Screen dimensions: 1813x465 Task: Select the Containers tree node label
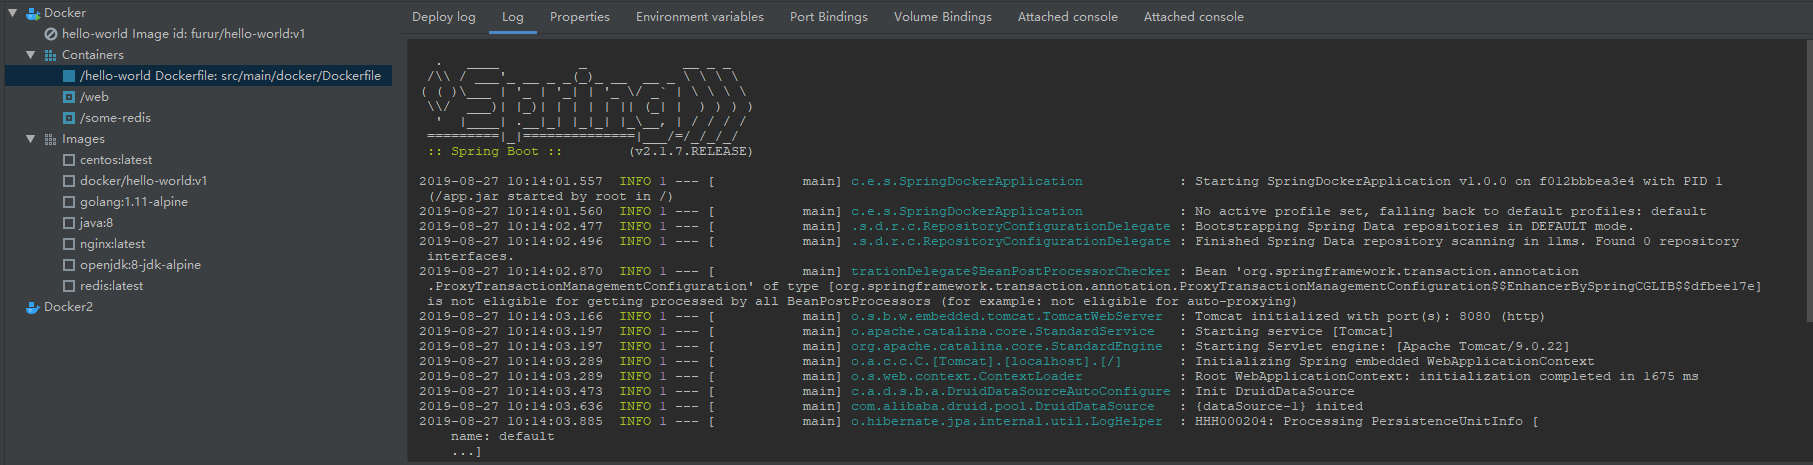(x=93, y=55)
